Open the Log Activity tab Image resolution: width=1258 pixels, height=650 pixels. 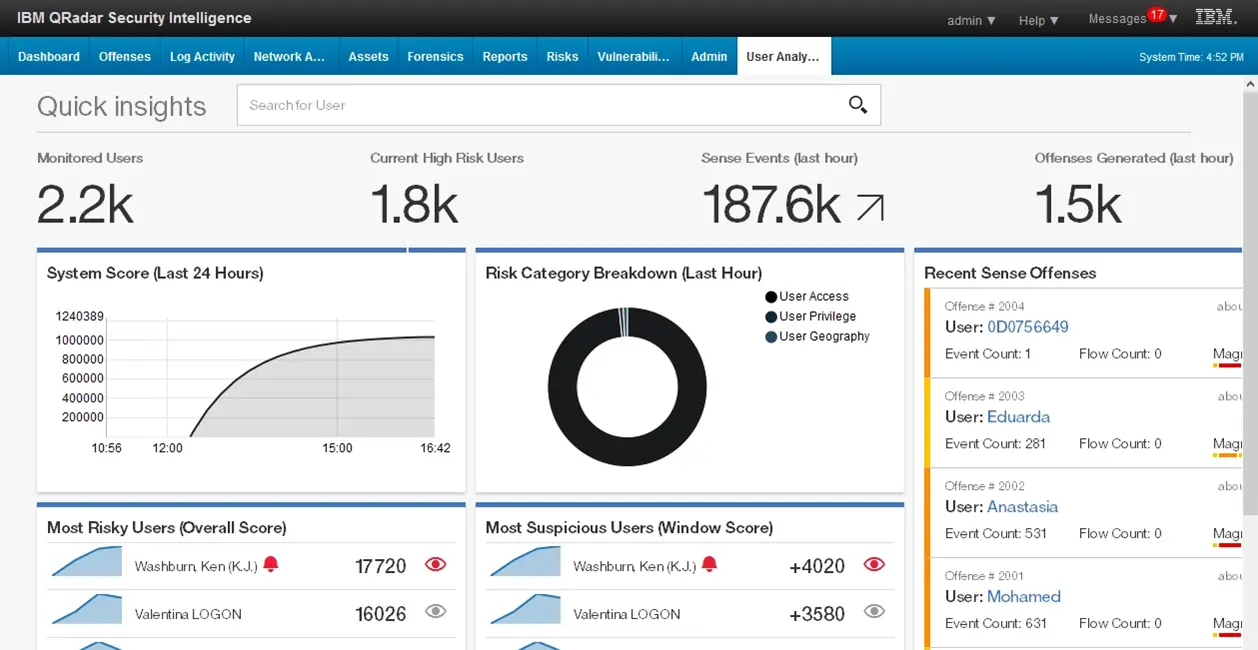click(202, 57)
